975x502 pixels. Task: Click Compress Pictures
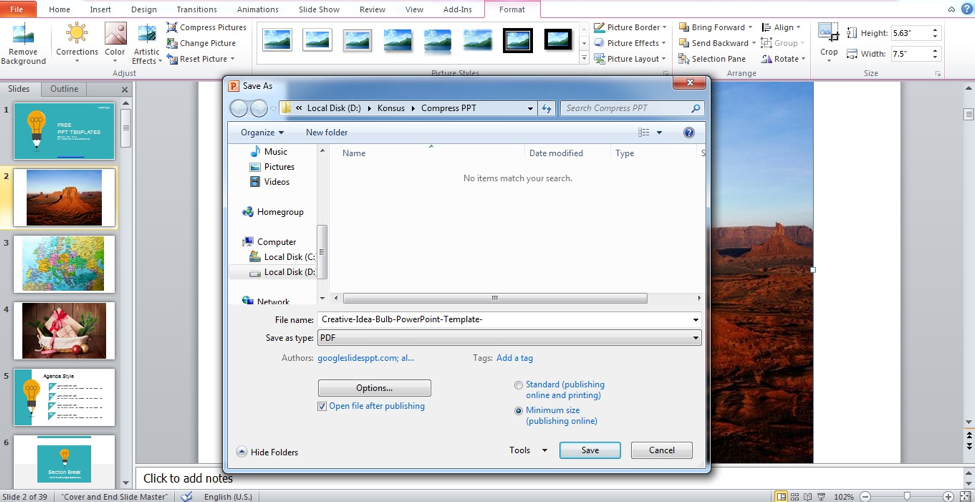(x=206, y=27)
